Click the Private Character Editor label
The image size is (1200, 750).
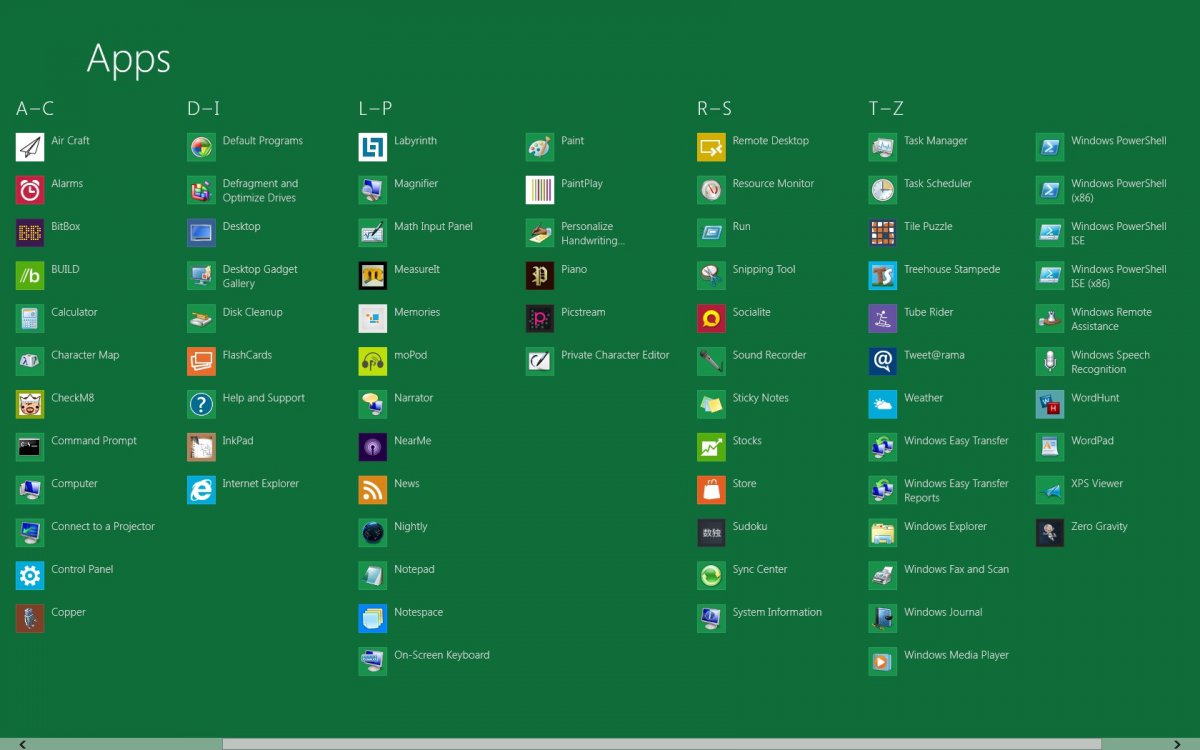(615, 355)
